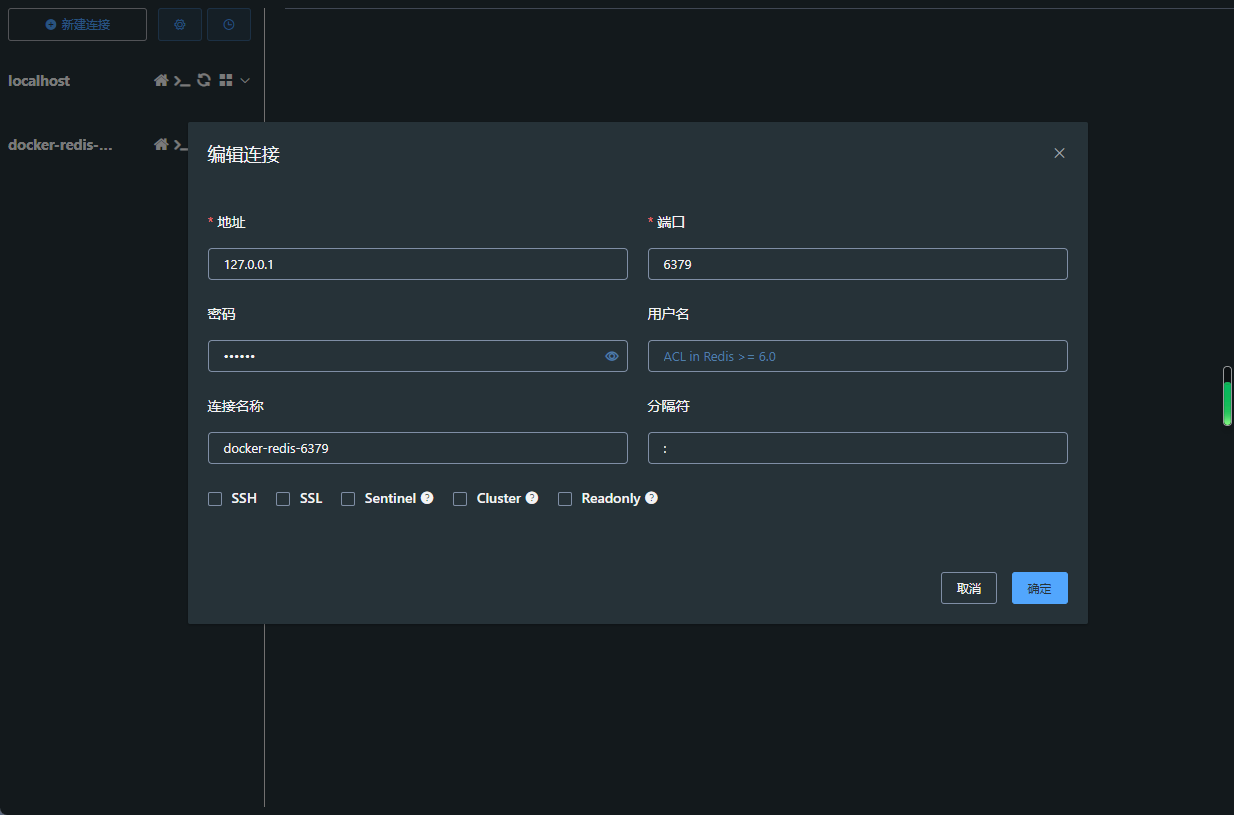Expand the localhost connection chevron

point(245,81)
